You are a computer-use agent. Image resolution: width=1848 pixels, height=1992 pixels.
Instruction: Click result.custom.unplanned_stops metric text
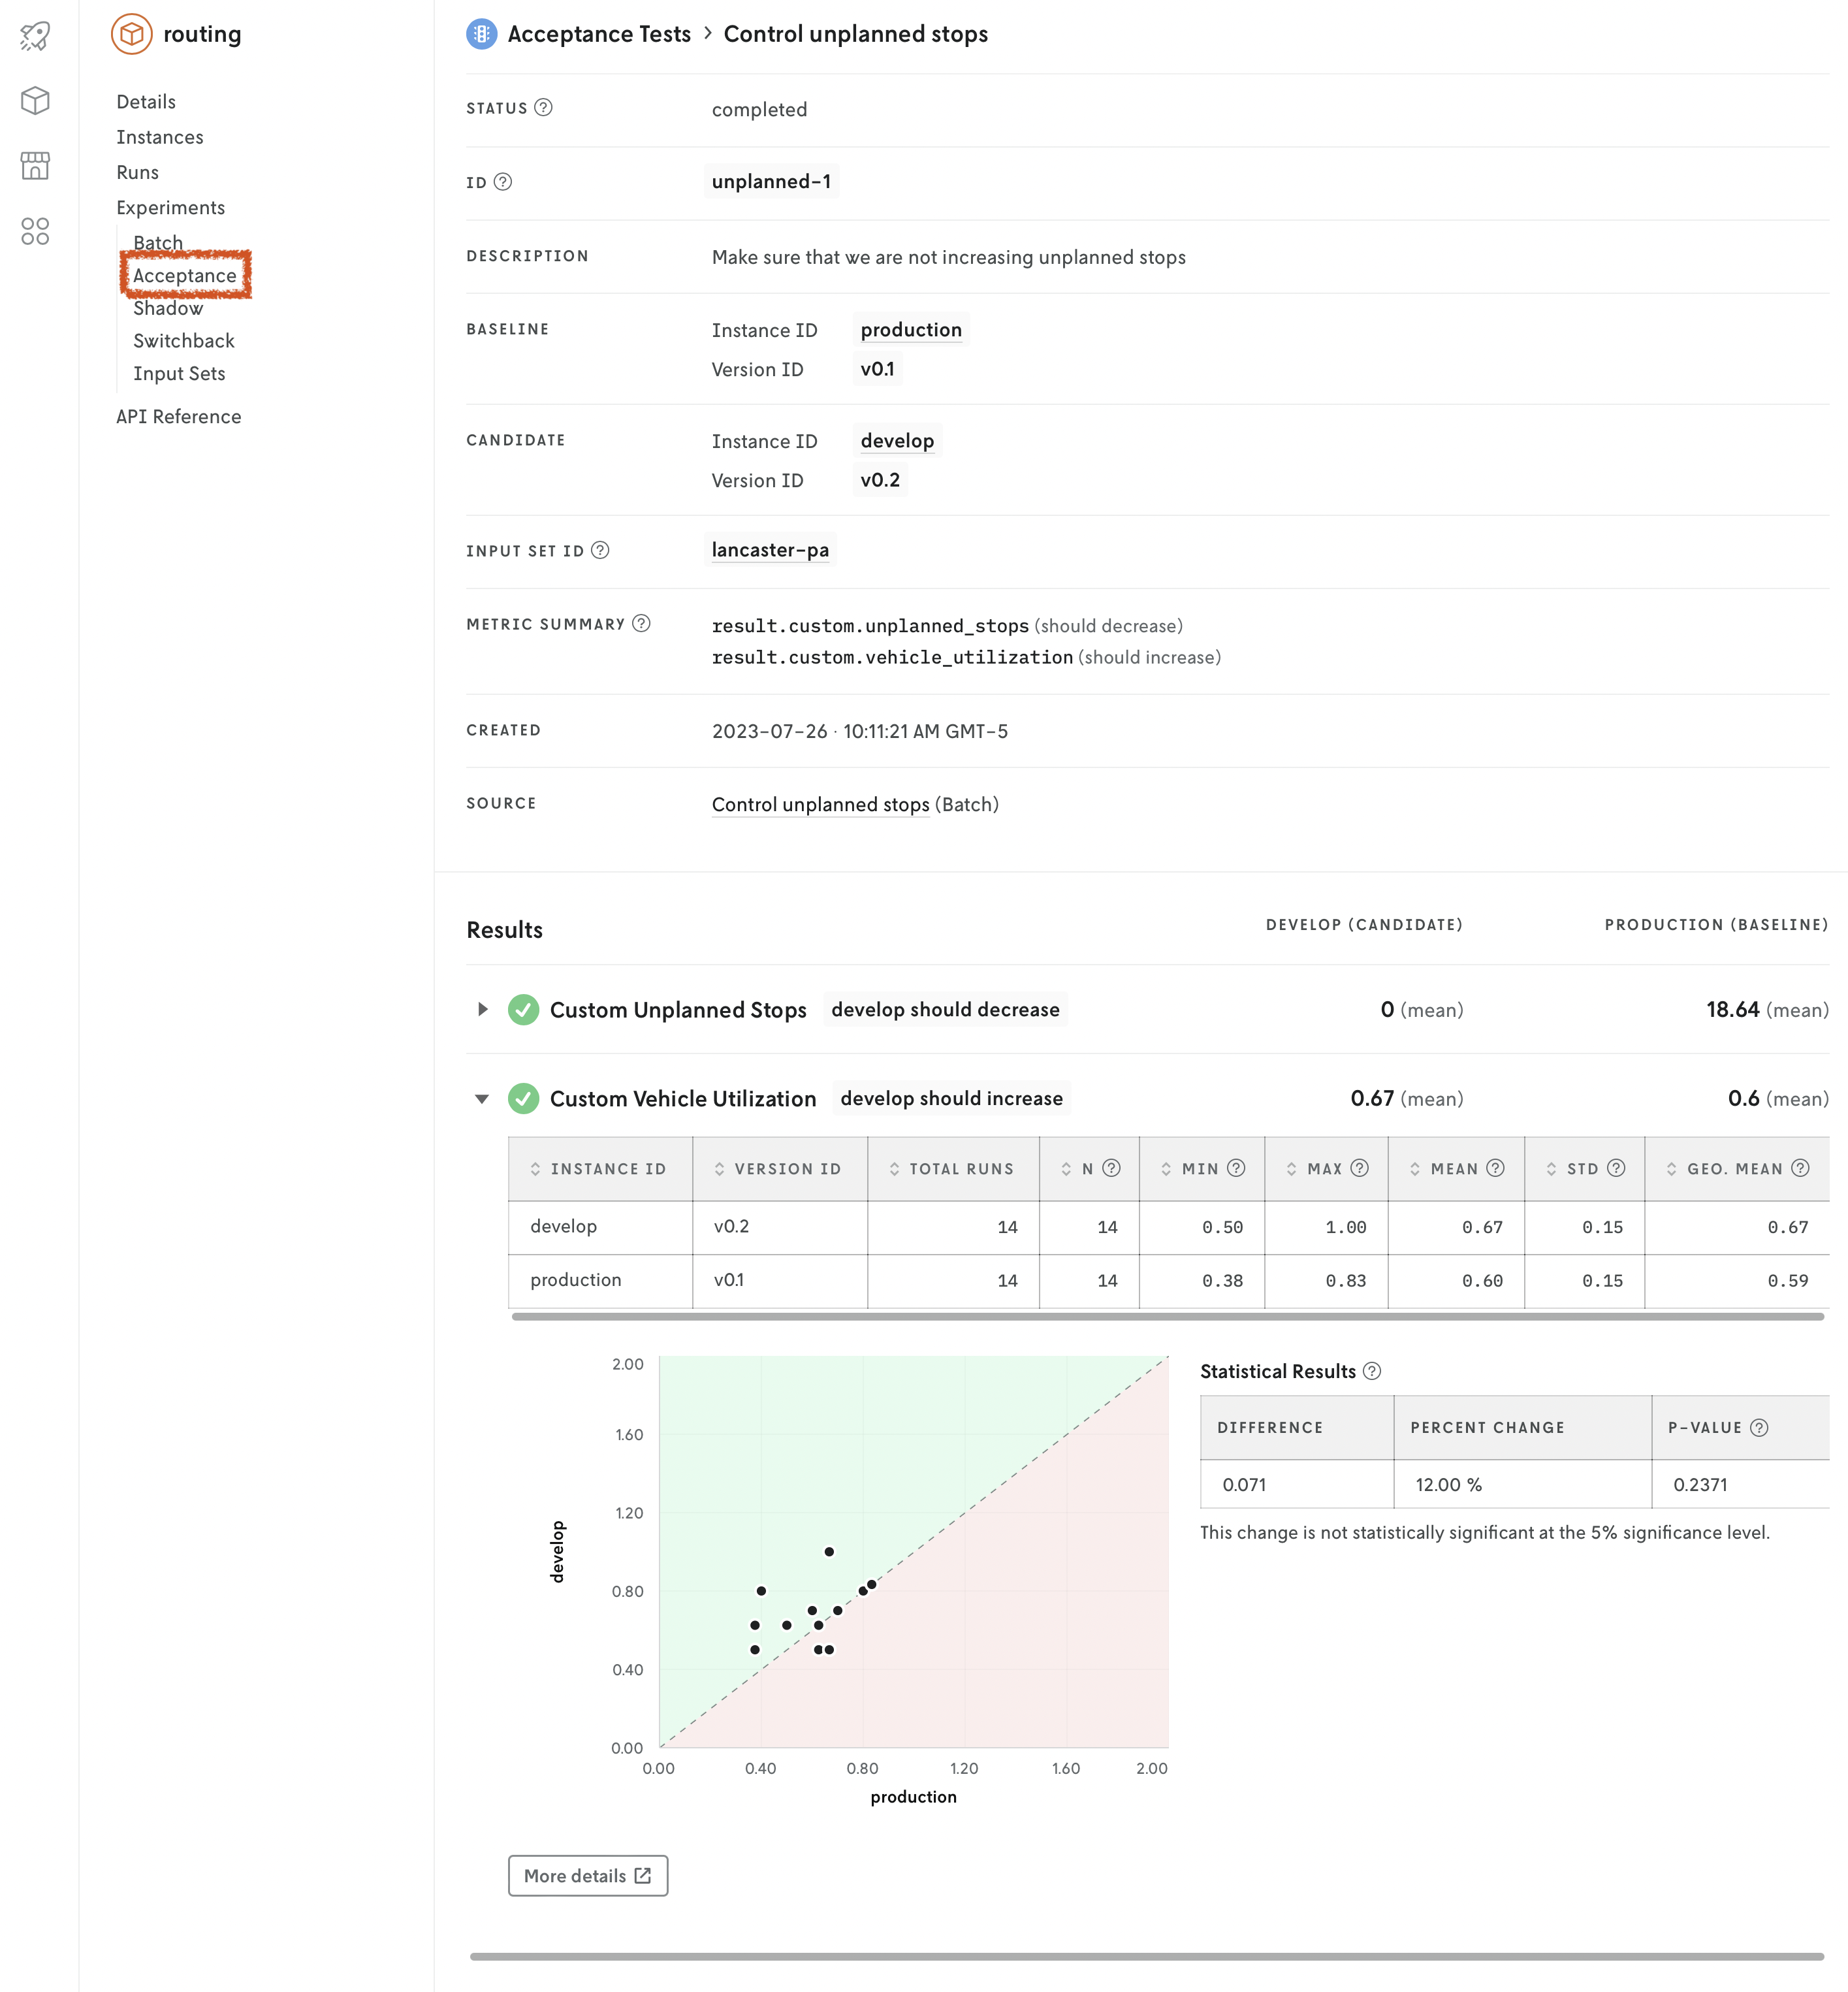click(x=870, y=626)
